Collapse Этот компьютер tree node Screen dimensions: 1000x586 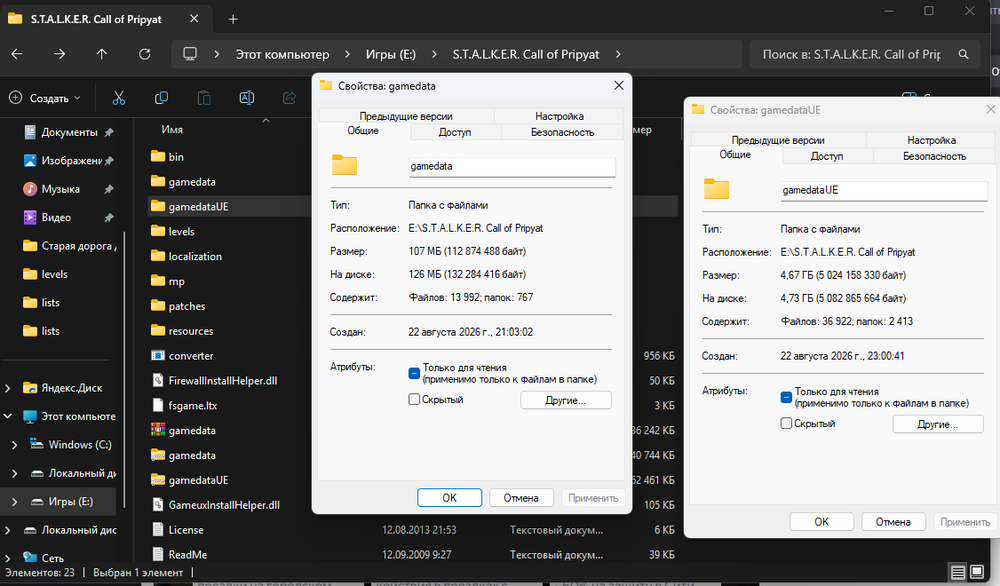8,416
